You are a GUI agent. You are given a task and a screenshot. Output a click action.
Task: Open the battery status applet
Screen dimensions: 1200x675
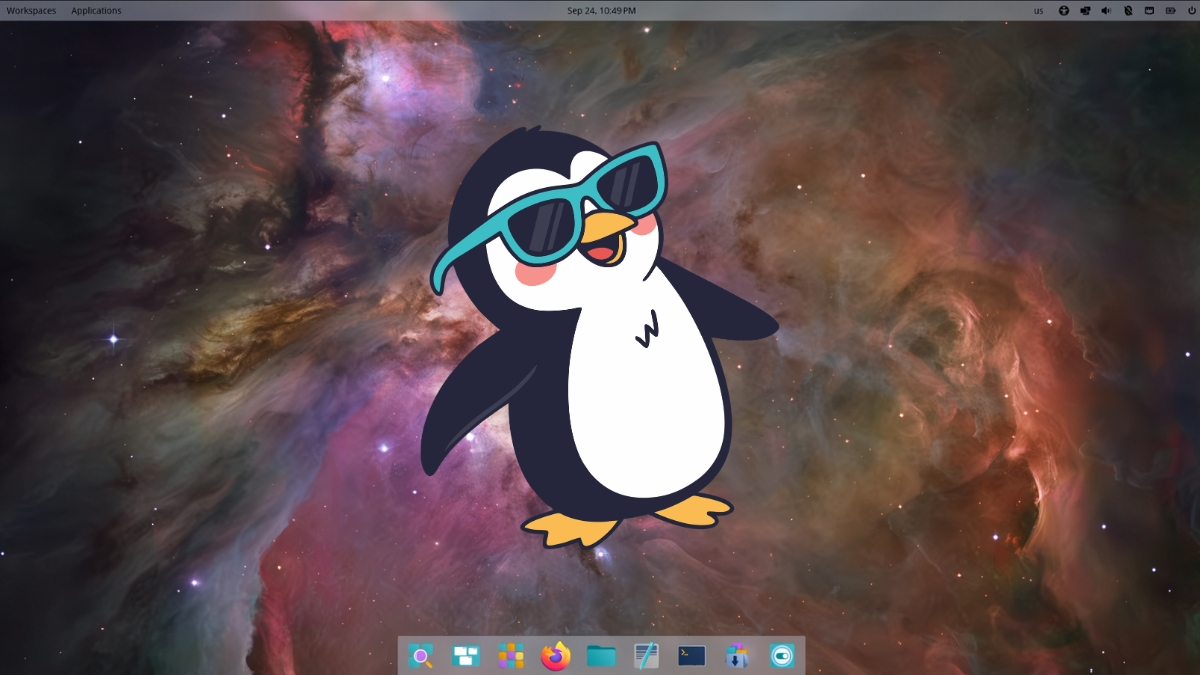(x=1171, y=11)
